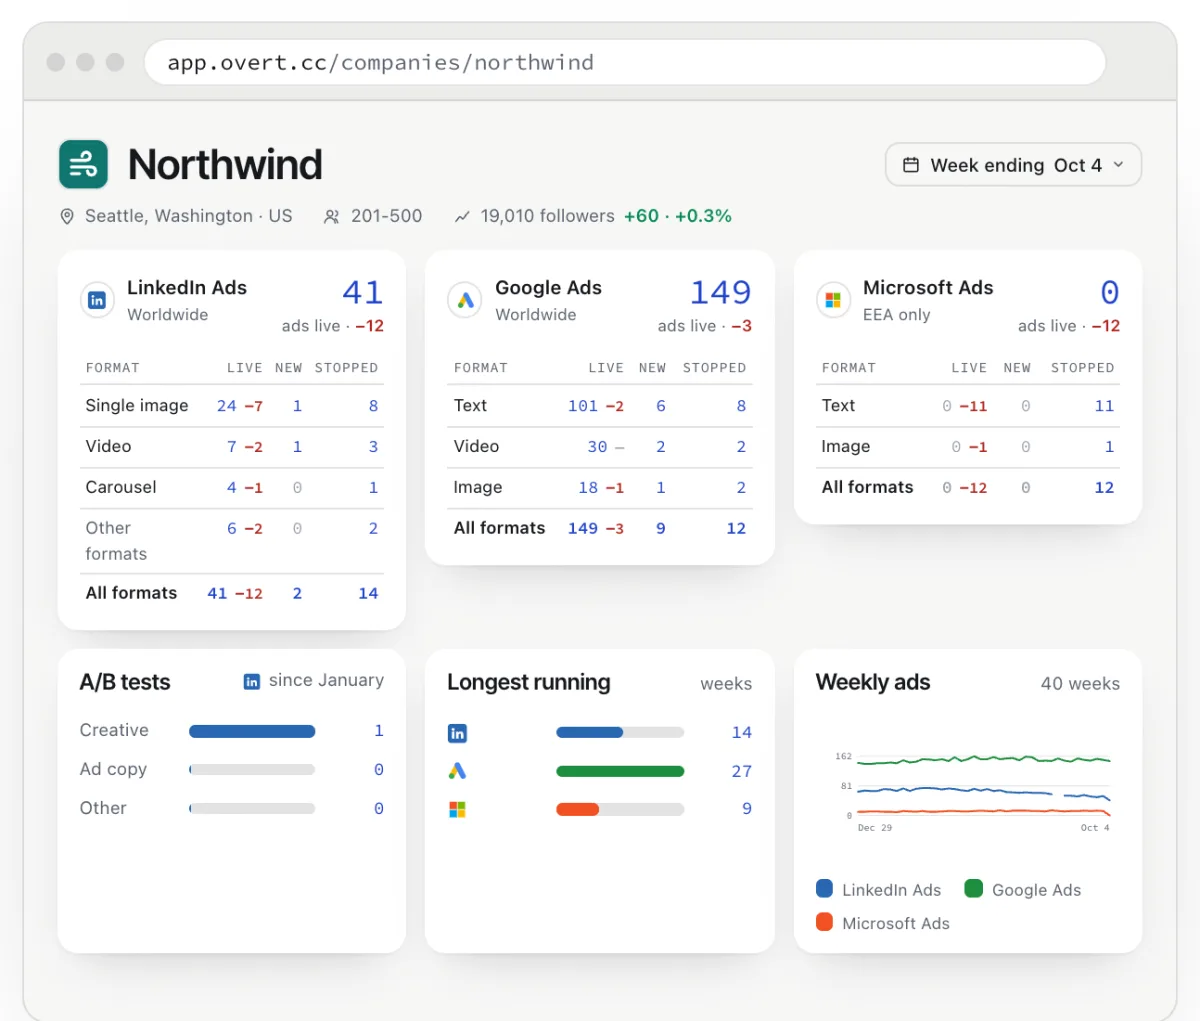
Task: Click the Ad copy A/B test bar
Action: pyautogui.click(x=252, y=770)
